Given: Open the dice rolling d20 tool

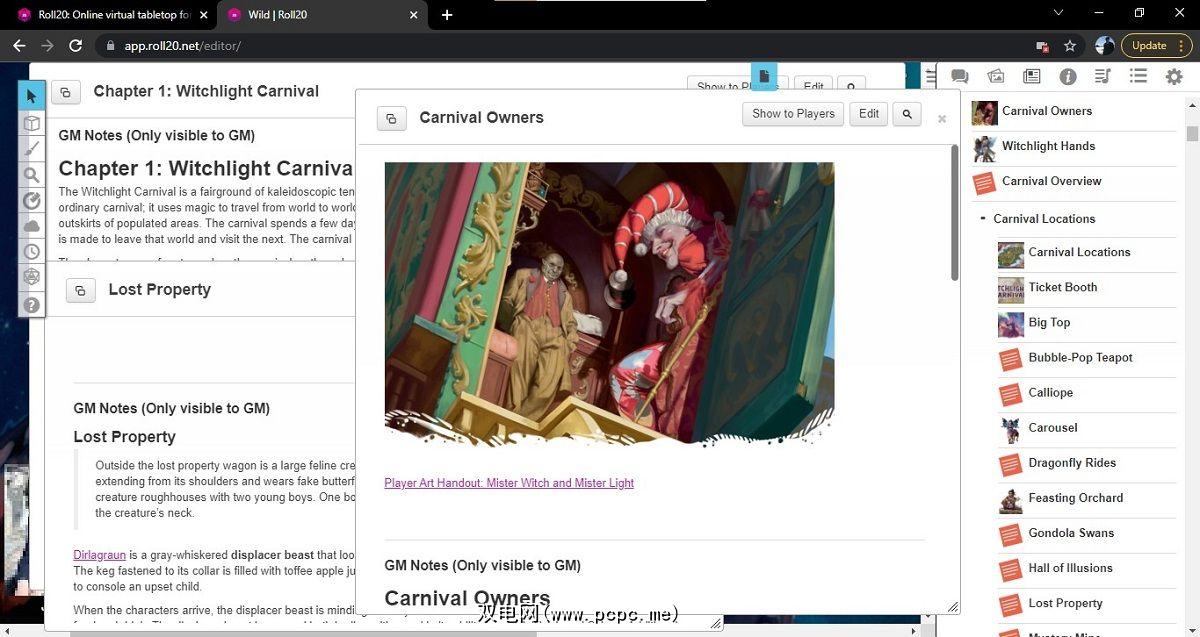Looking at the screenshot, I should tap(31, 278).
